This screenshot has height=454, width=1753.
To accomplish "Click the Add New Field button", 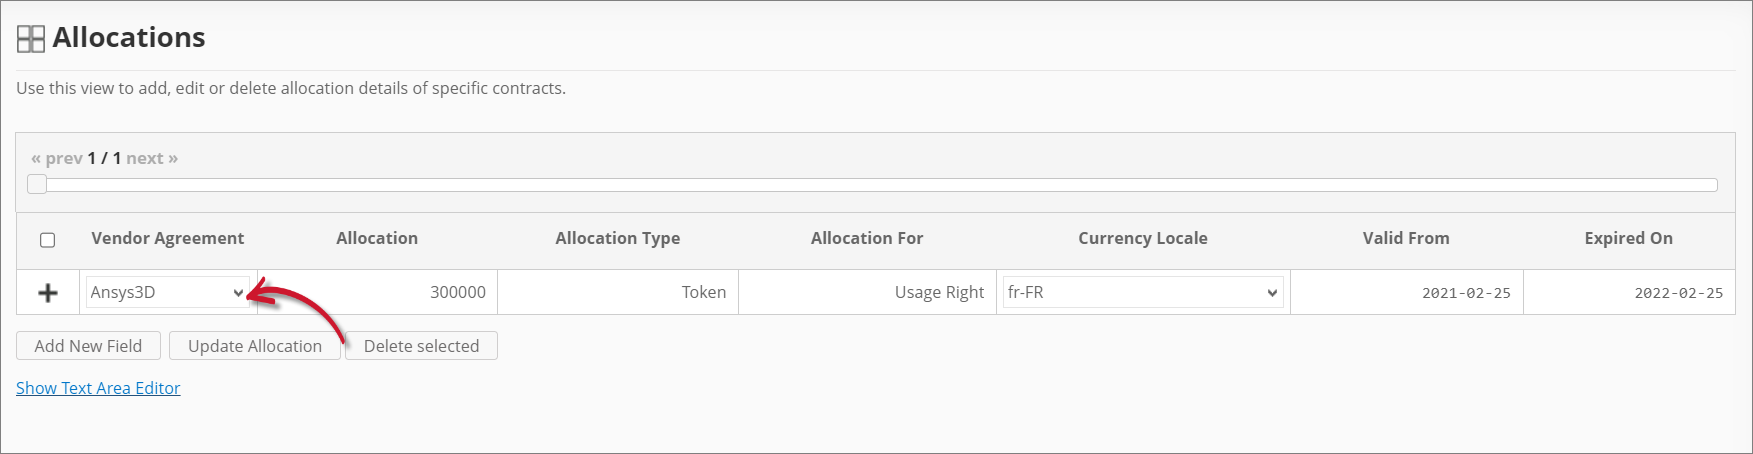I will 88,346.
